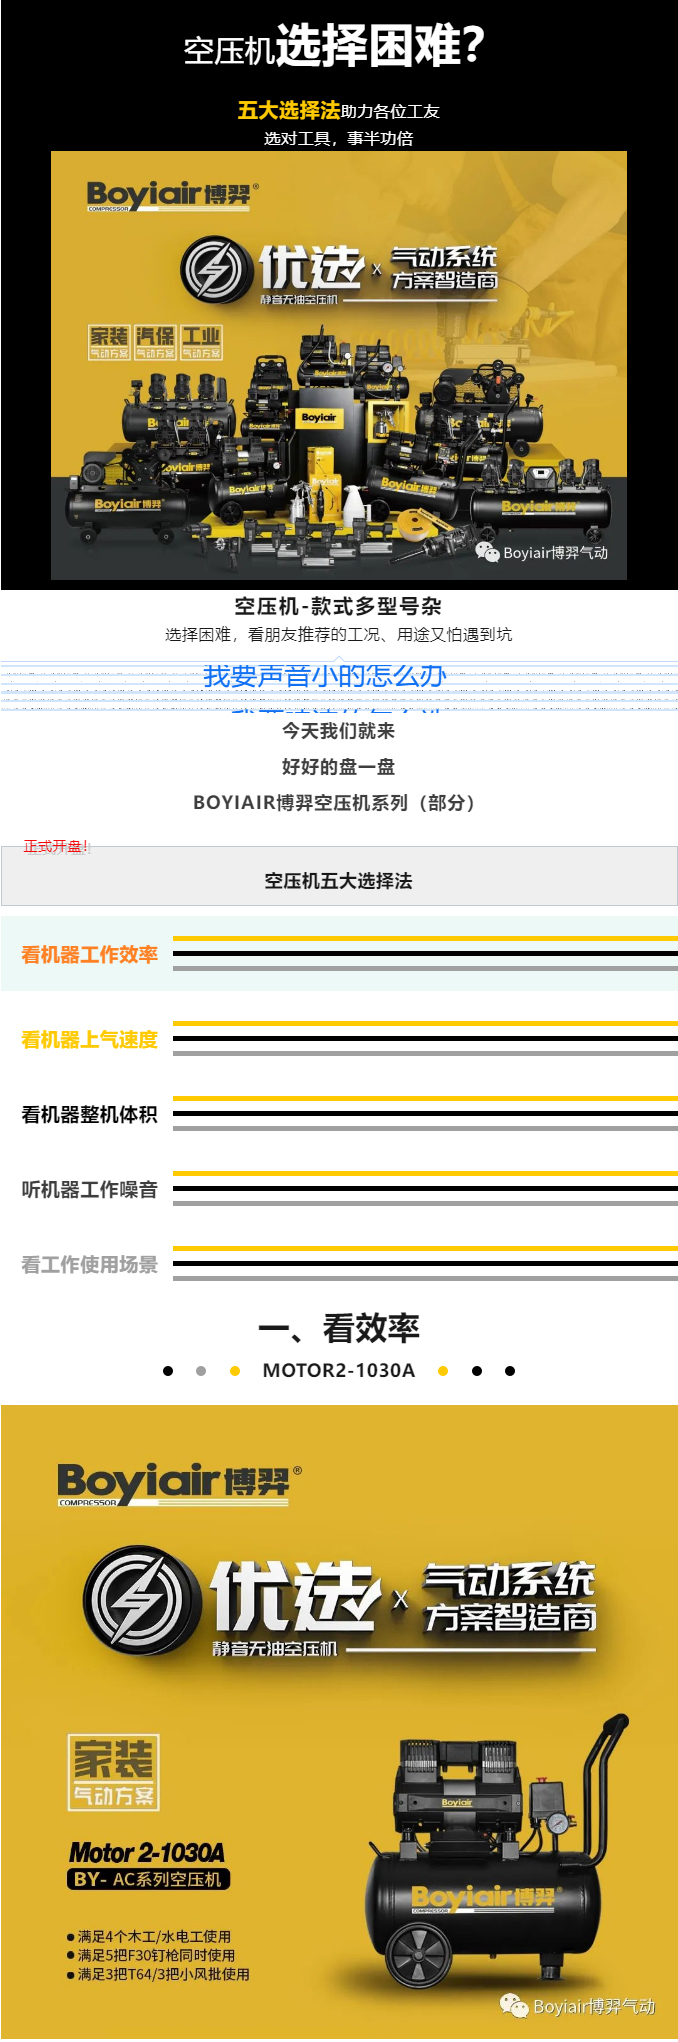
Task: Click 满足3把T64/3把小风批使用 bullet
Action: pyautogui.click(x=157, y=1974)
